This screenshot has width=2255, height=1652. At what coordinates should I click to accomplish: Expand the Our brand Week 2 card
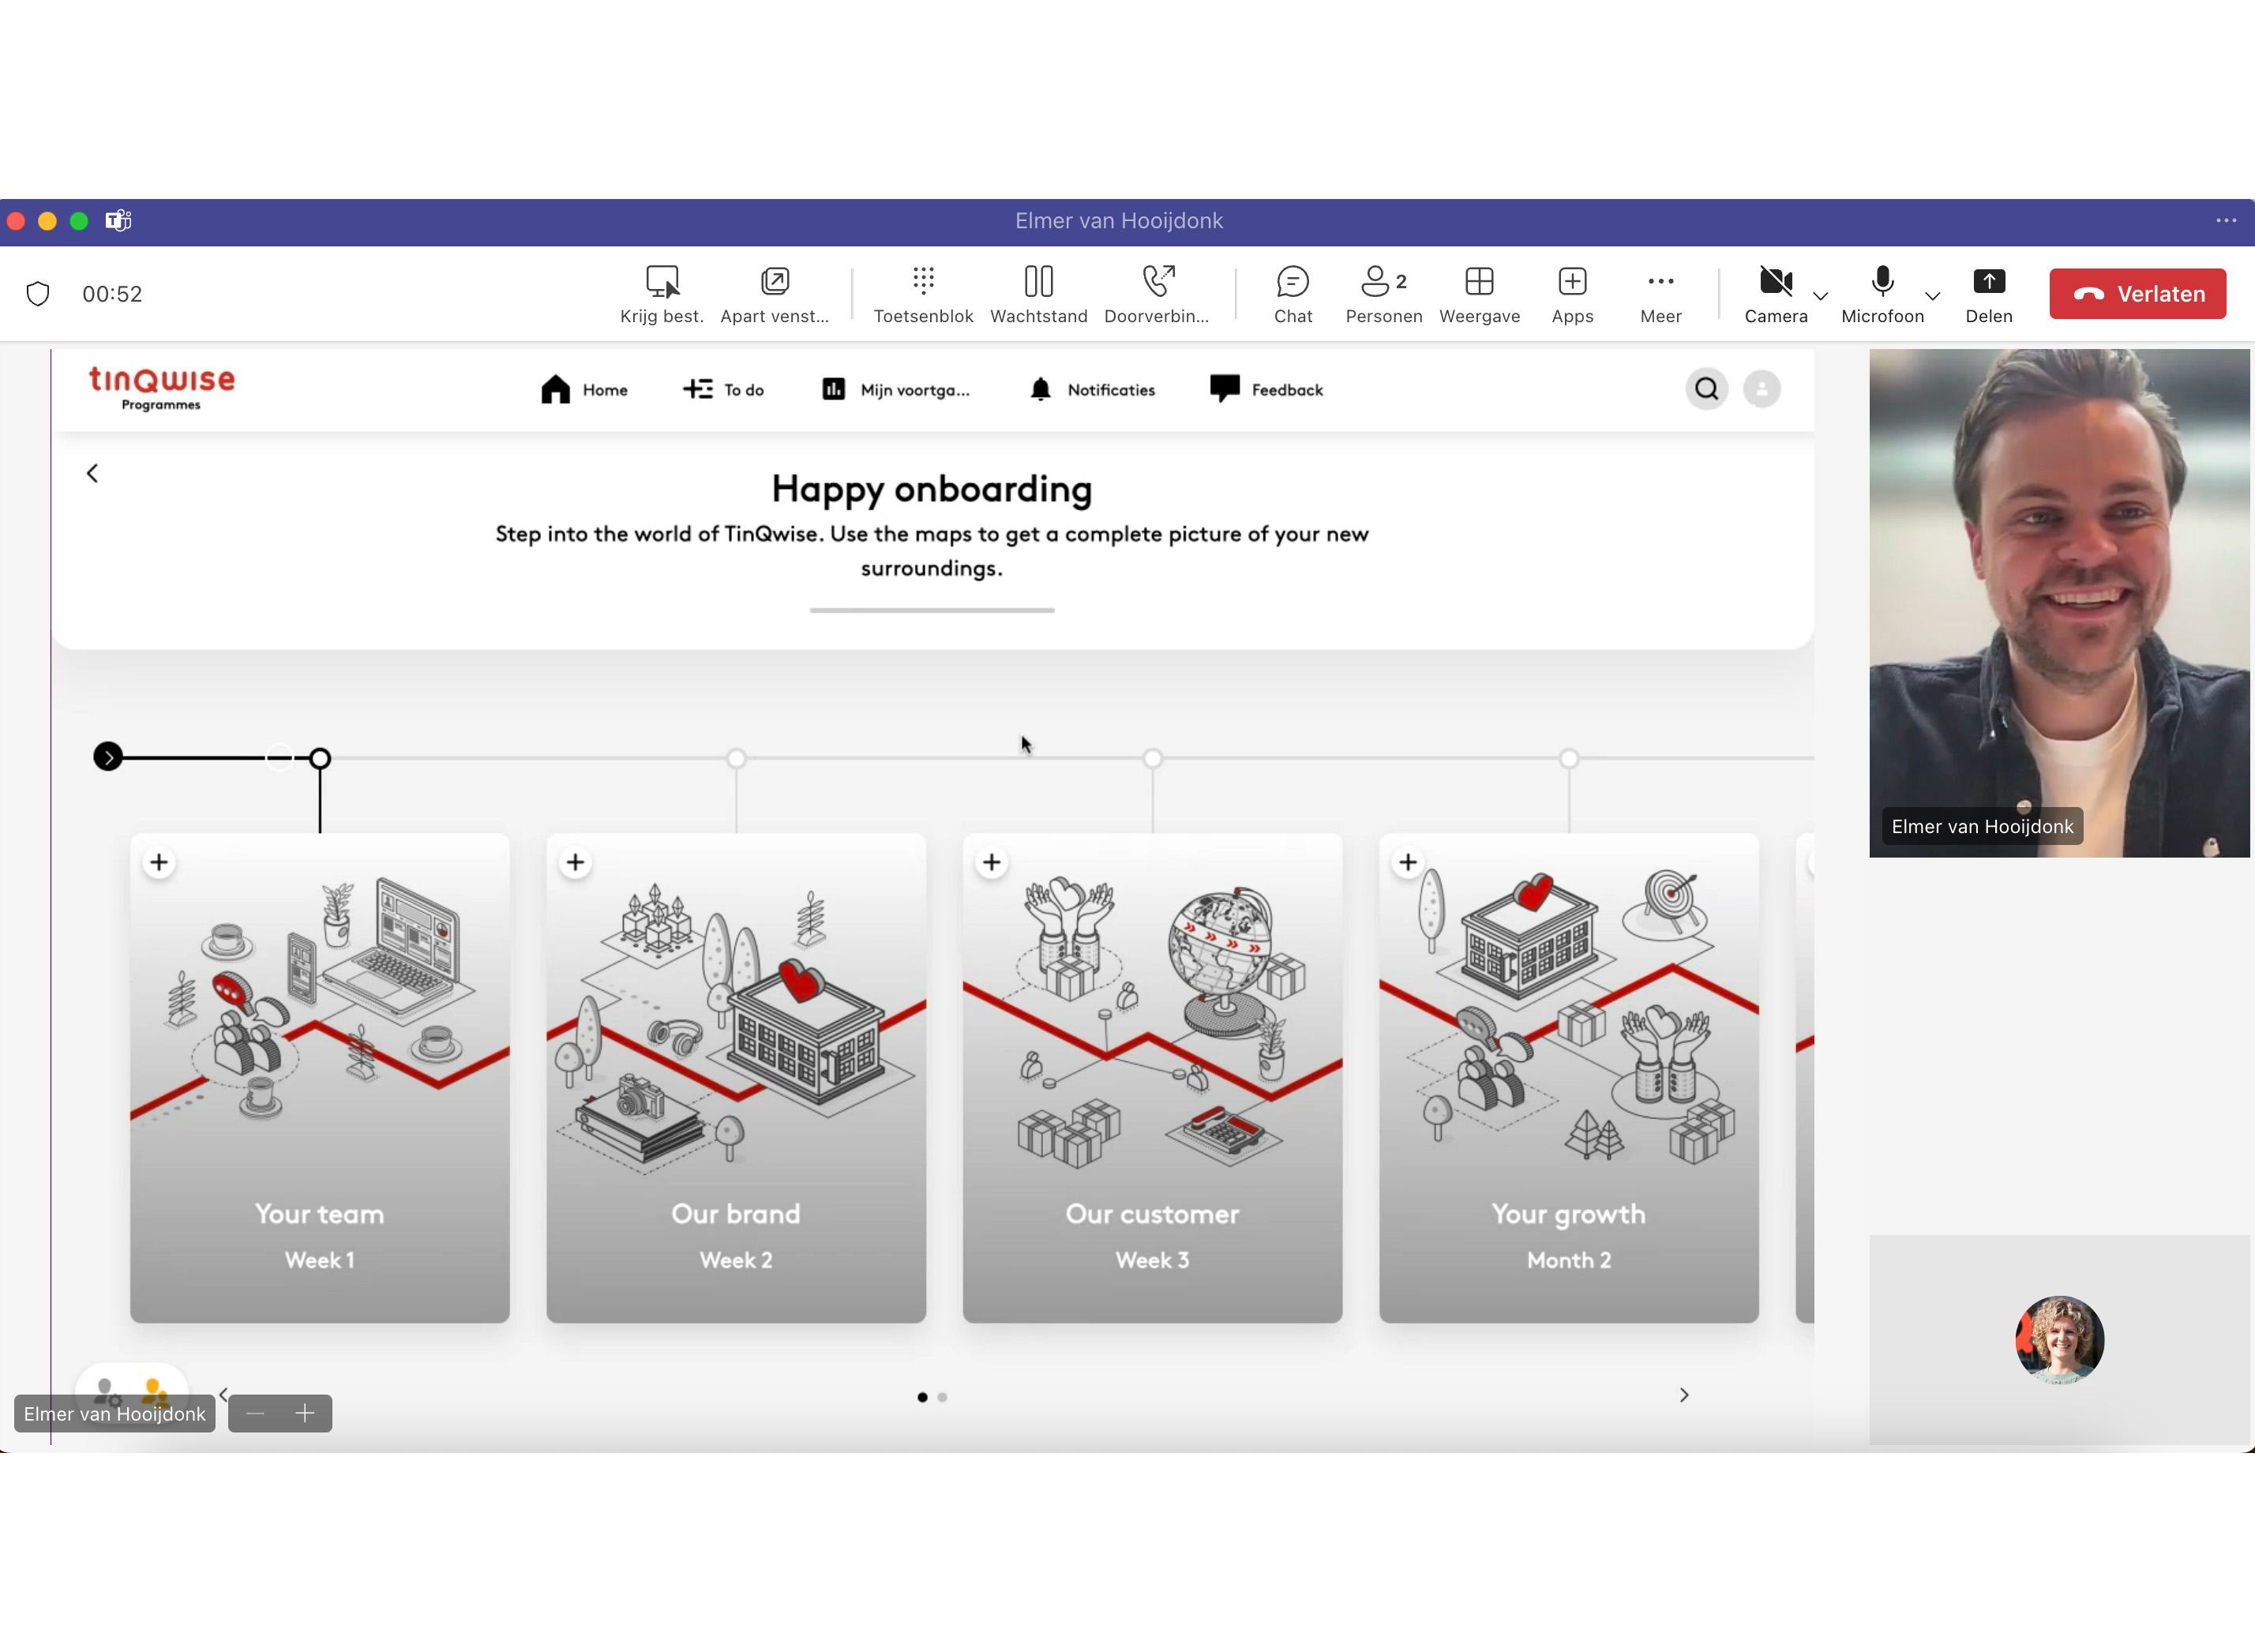click(x=572, y=860)
